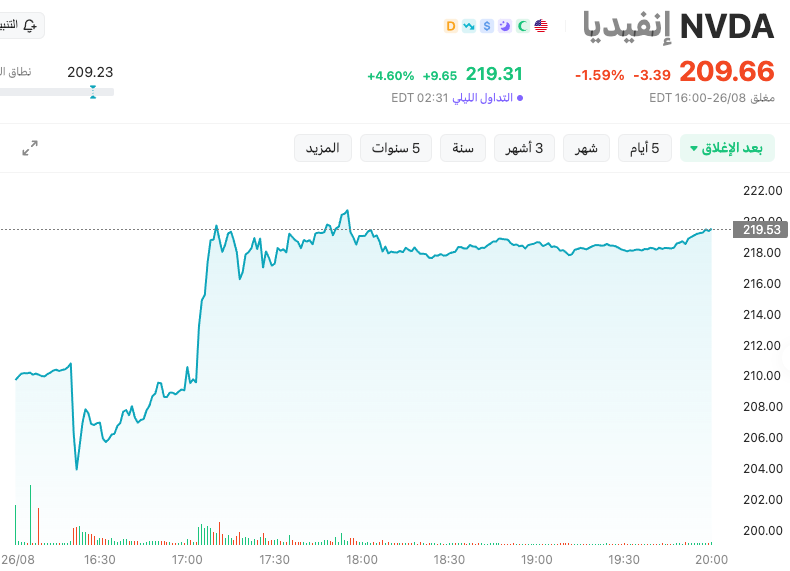Click the price range slider marker
The image size is (790, 571).
point(93,92)
